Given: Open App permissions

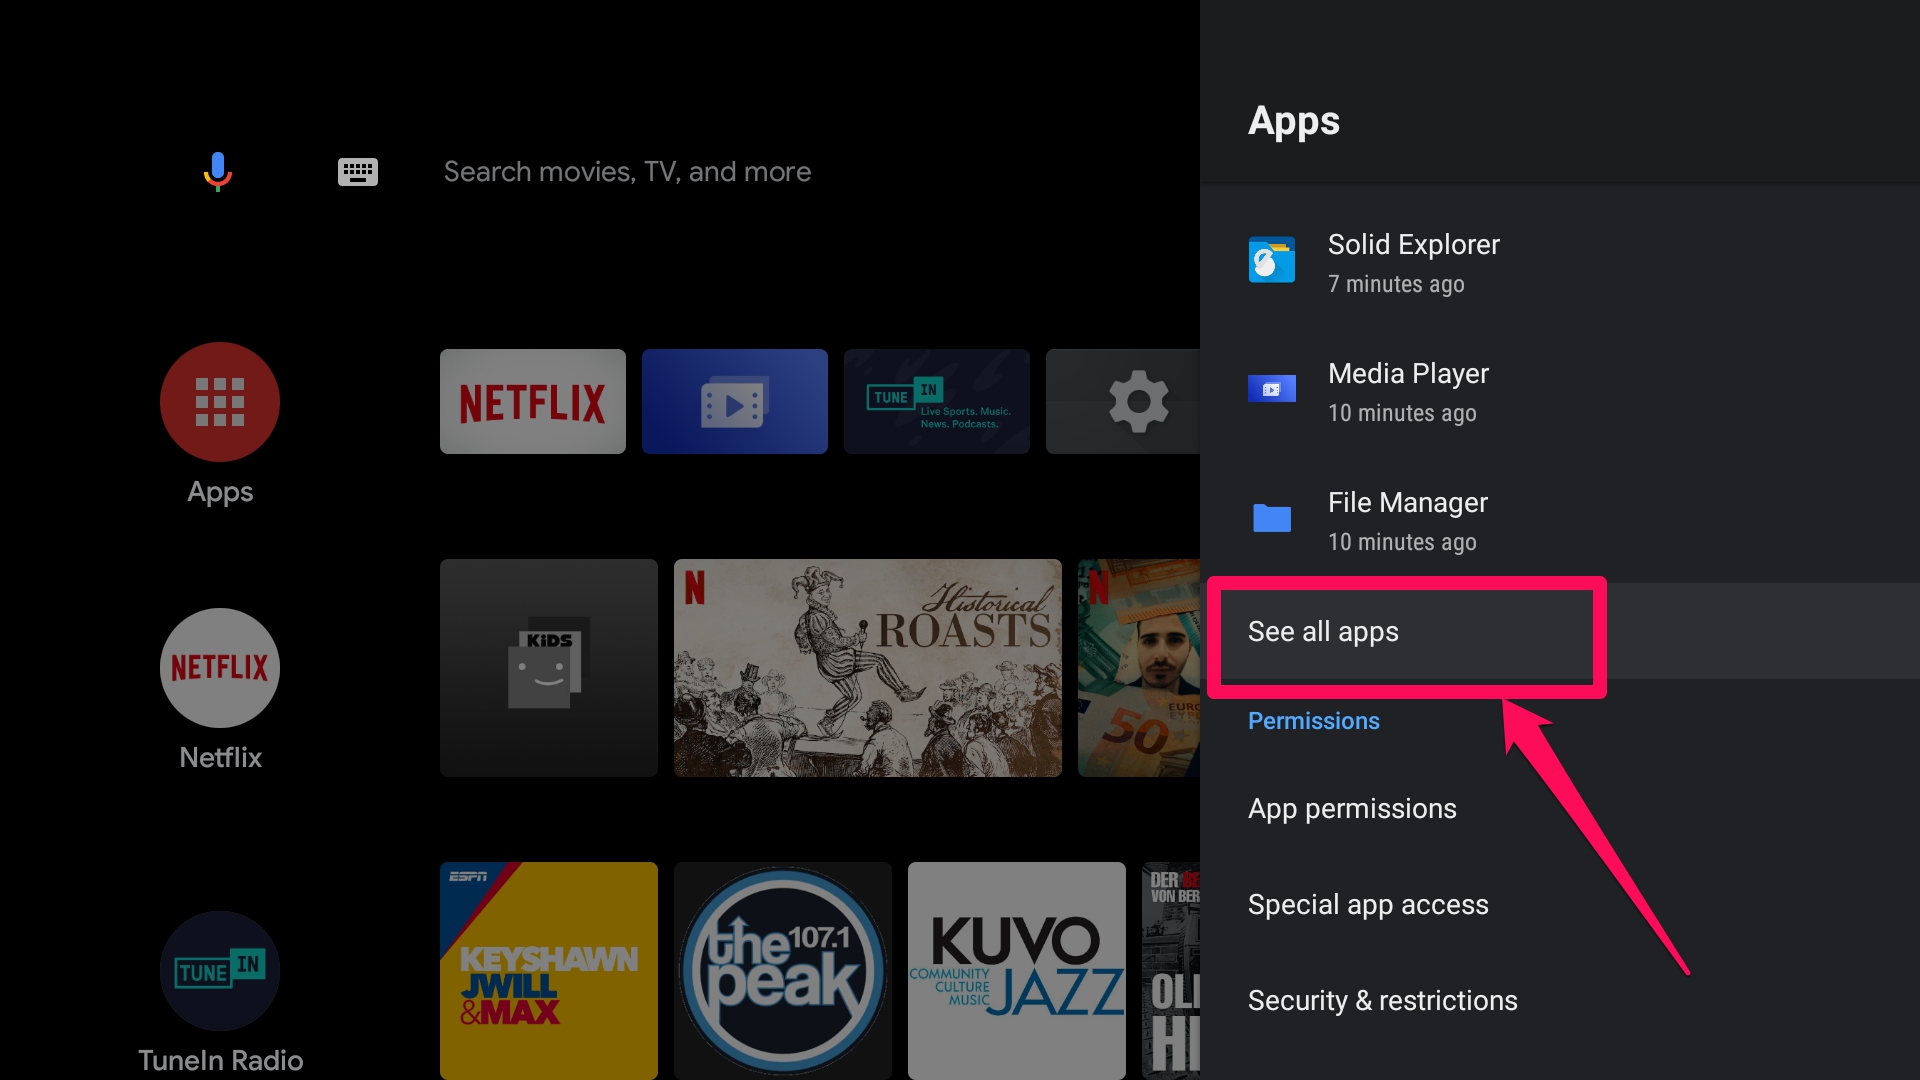Looking at the screenshot, I should [1560, 808].
